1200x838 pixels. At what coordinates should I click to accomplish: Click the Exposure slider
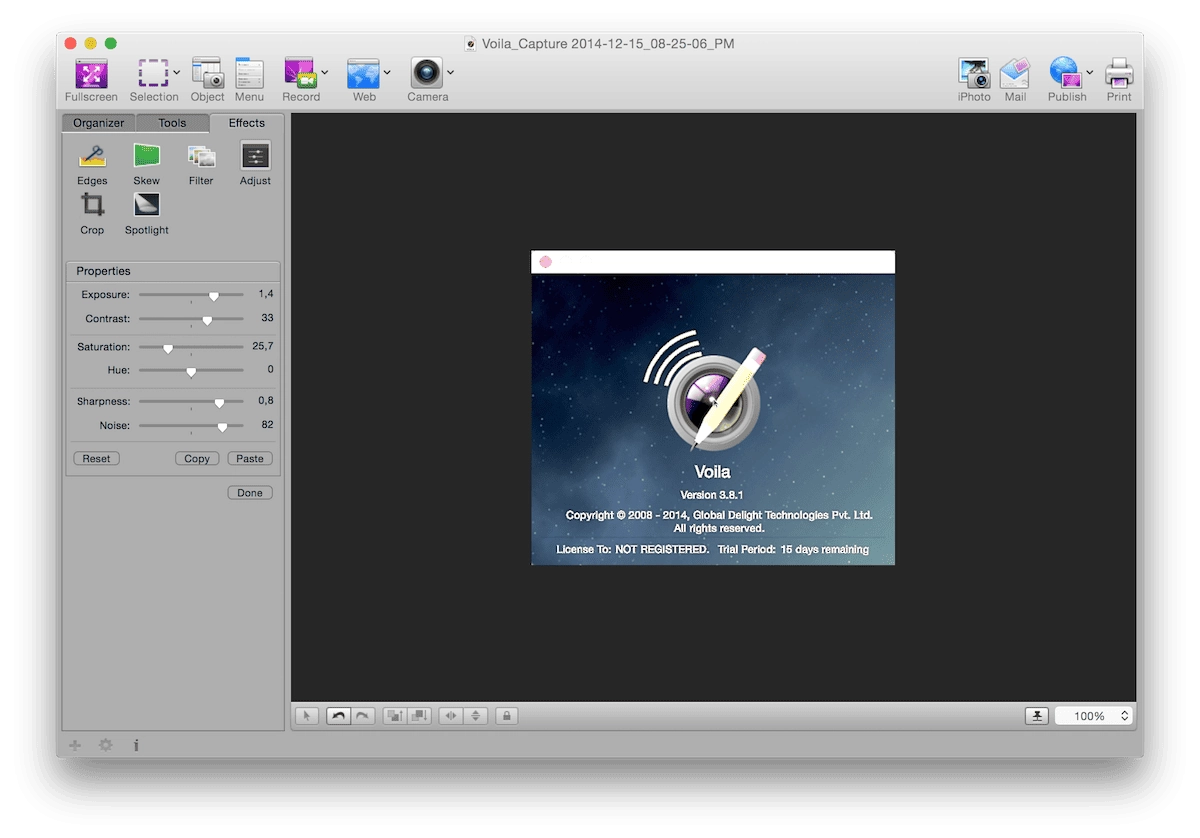coord(191,295)
